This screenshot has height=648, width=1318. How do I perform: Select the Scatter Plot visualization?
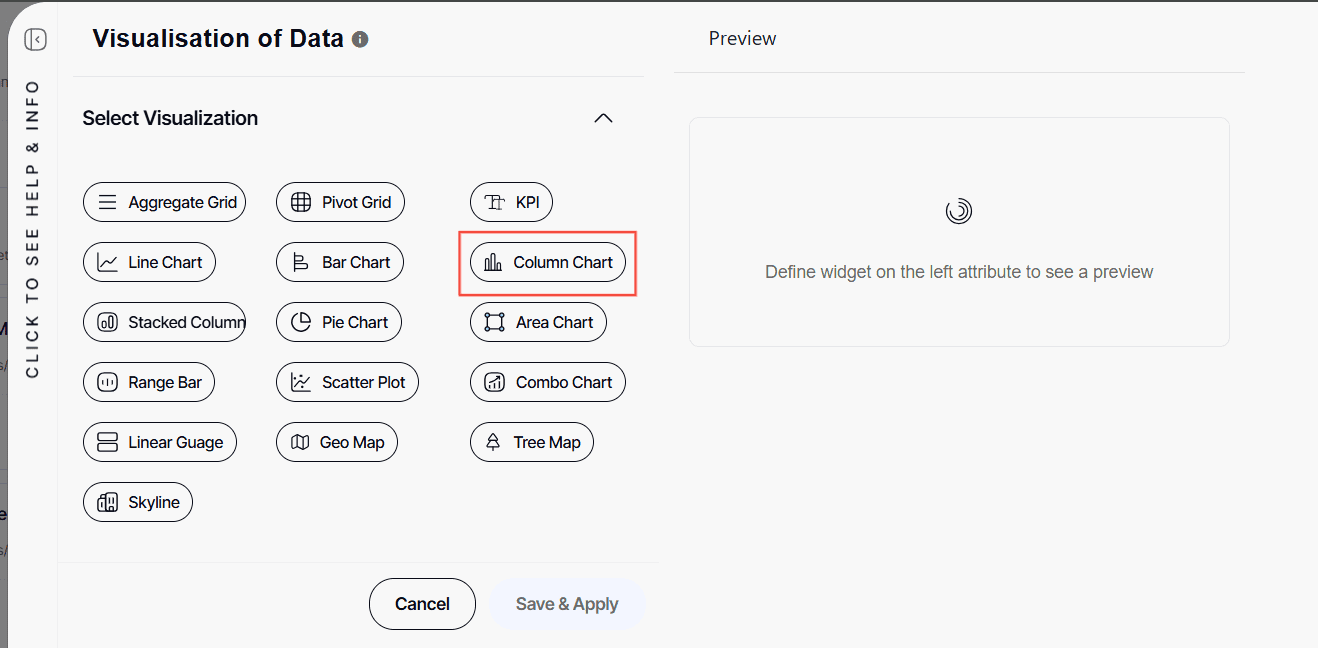pyautogui.click(x=348, y=382)
